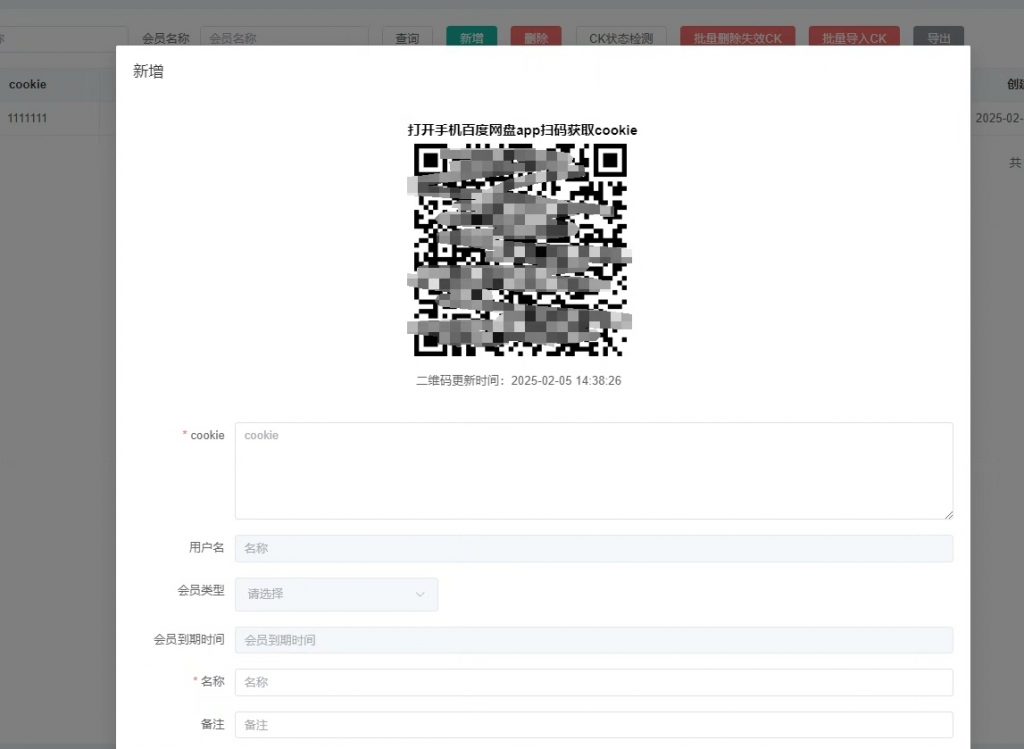Click the 查询 search button
This screenshot has height=749, width=1024.
(408, 38)
